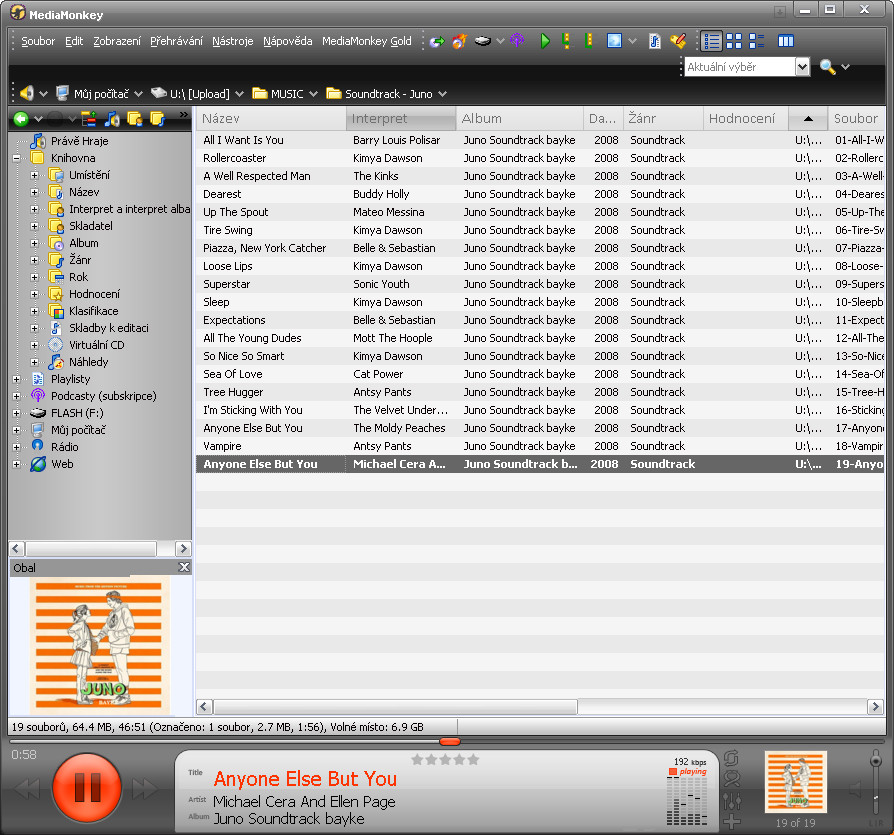This screenshot has width=894, height=835.
Task: Expand the Umístění tree node
Action: pyautogui.click(x=35, y=175)
